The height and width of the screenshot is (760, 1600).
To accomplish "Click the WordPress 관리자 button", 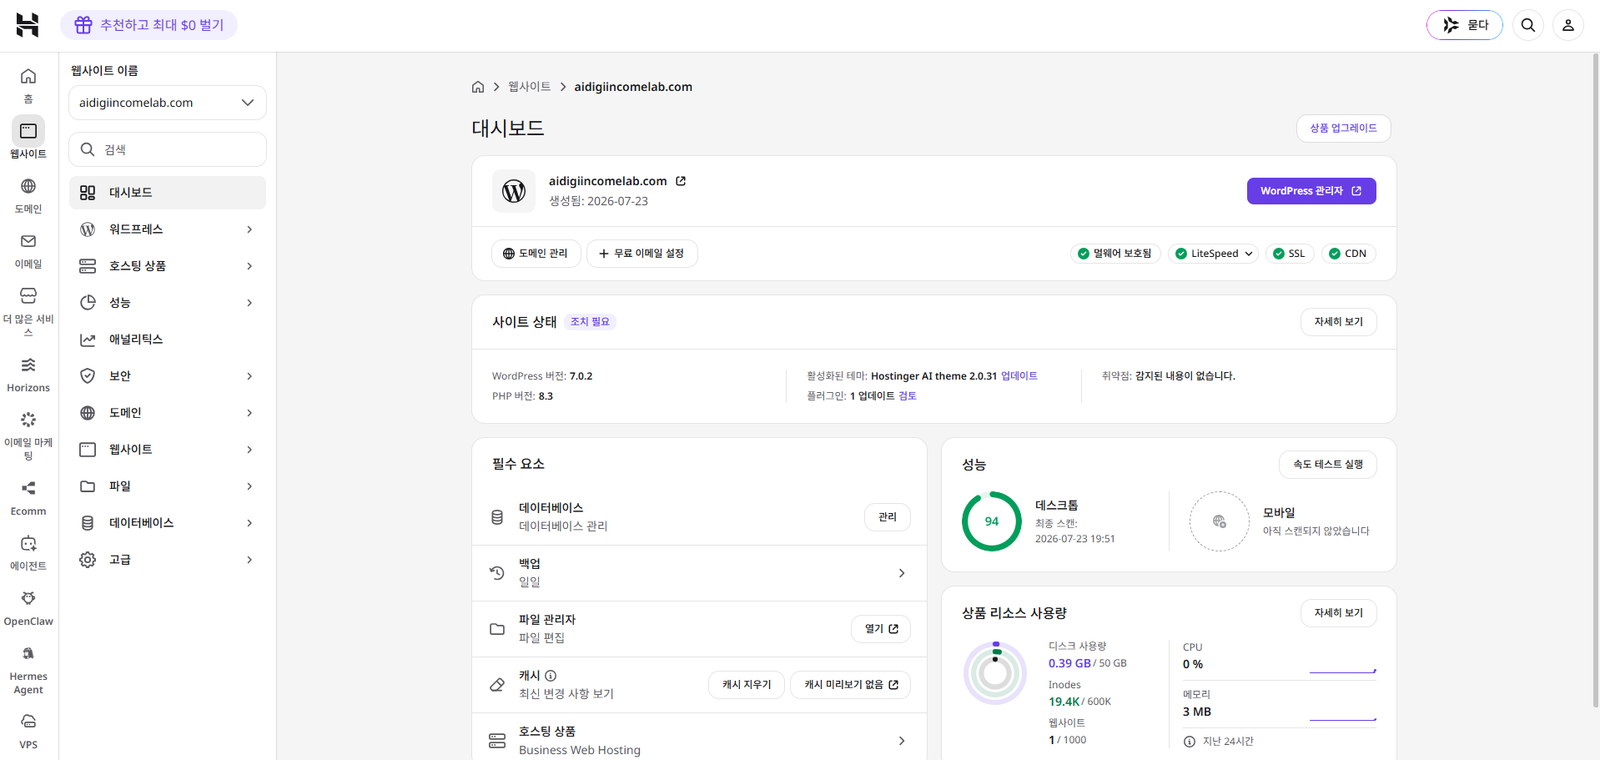I will pyautogui.click(x=1311, y=191).
